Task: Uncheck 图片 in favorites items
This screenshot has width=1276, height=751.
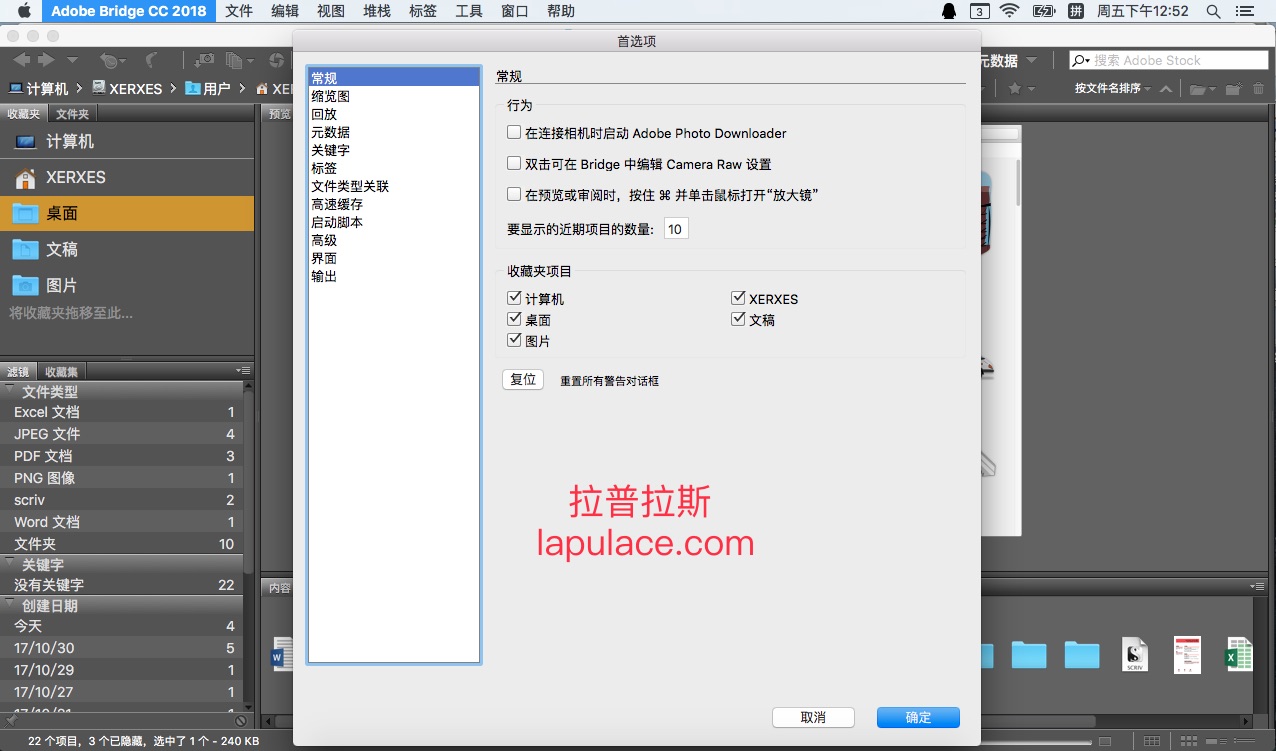Action: click(x=514, y=340)
